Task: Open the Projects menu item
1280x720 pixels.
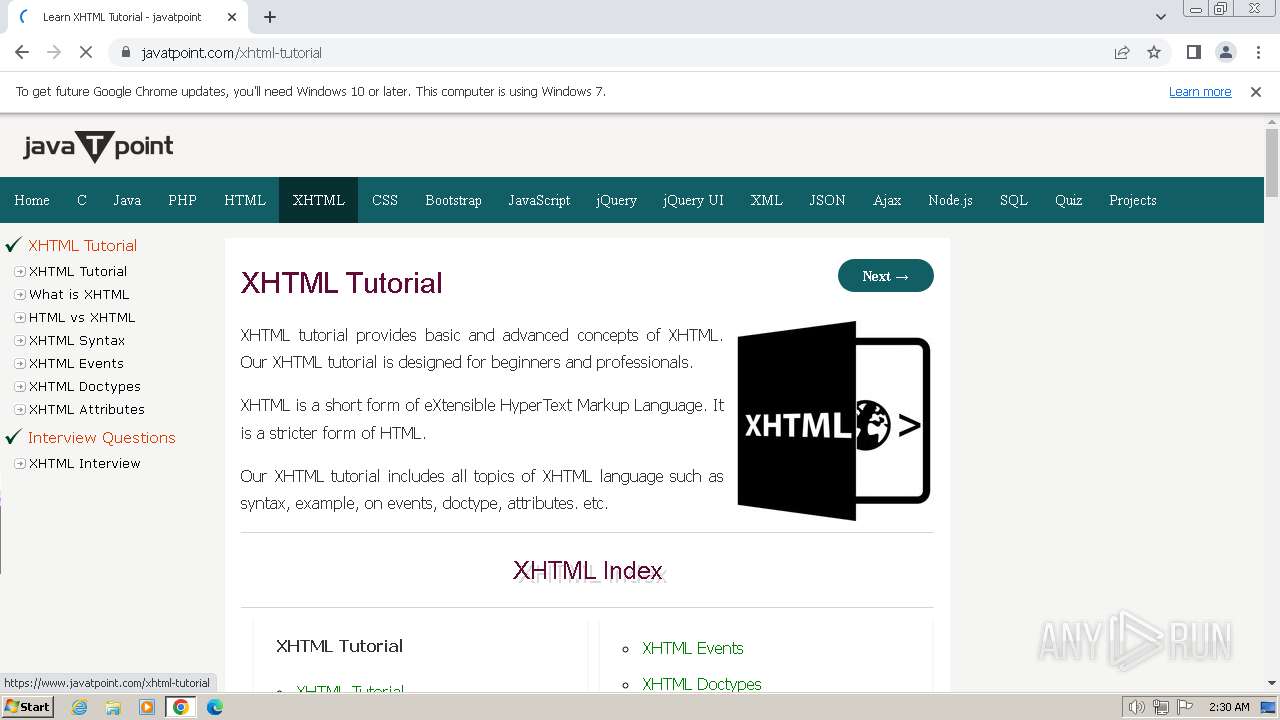Action: tap(1133, 200)
